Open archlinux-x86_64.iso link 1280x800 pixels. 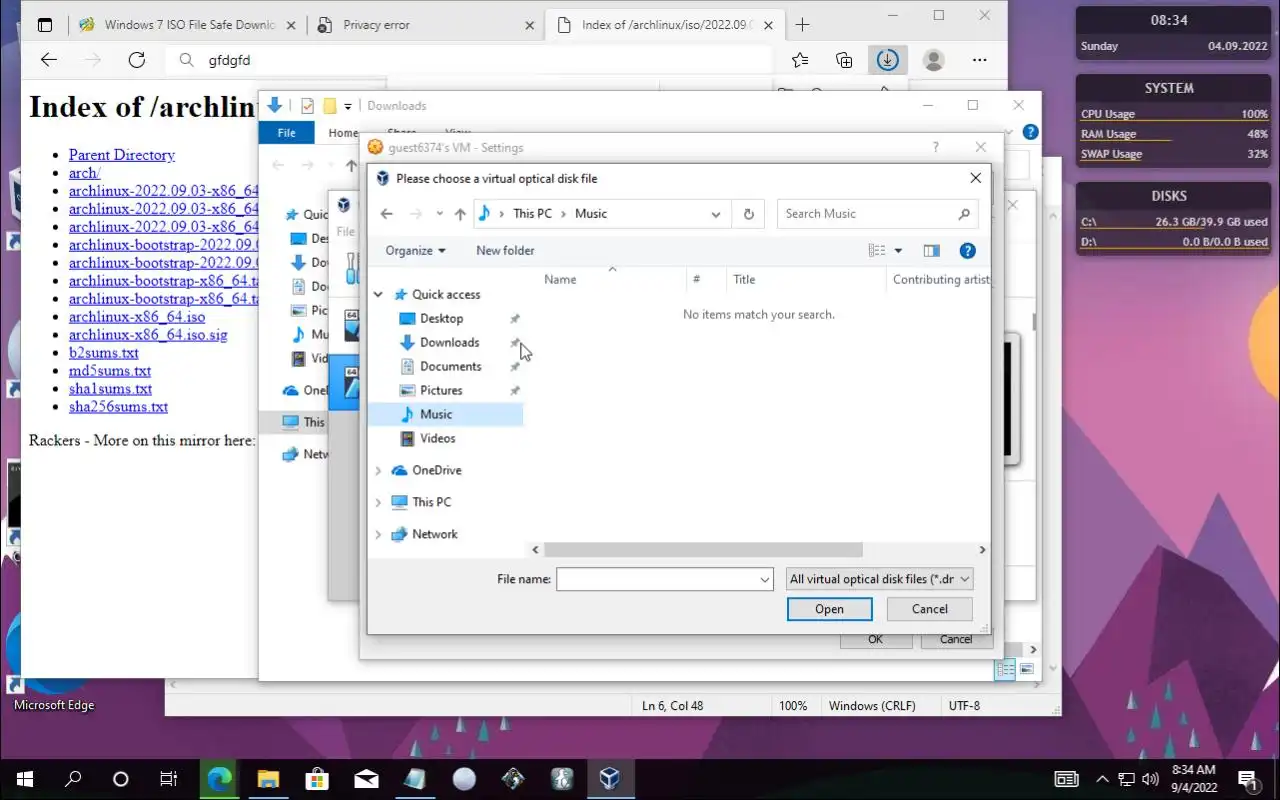click(137, 317)
